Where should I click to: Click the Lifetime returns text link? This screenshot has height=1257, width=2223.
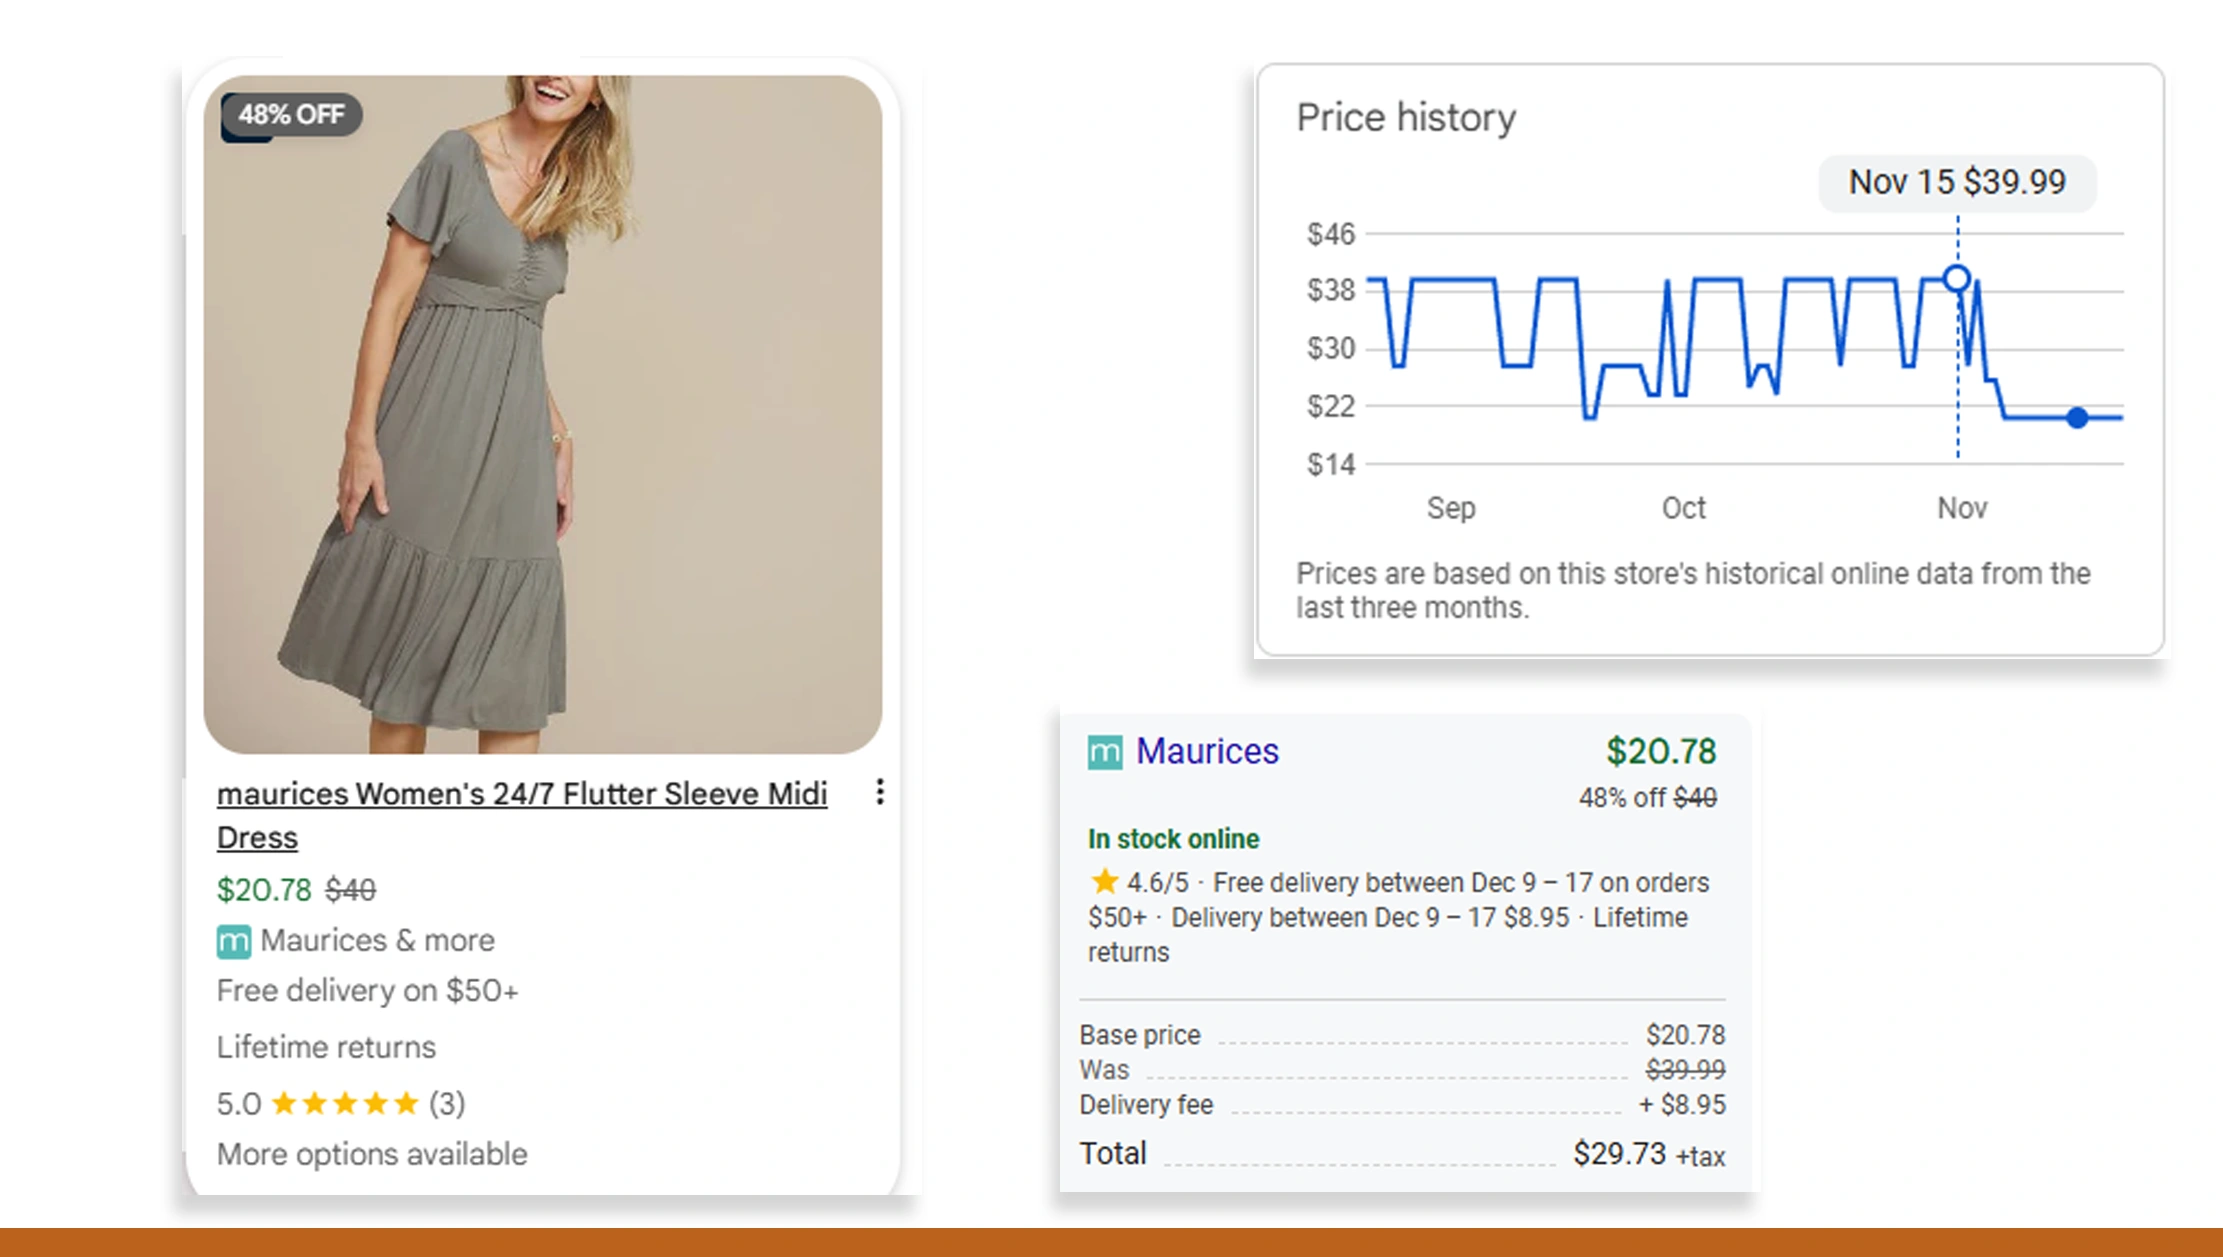326,1046
